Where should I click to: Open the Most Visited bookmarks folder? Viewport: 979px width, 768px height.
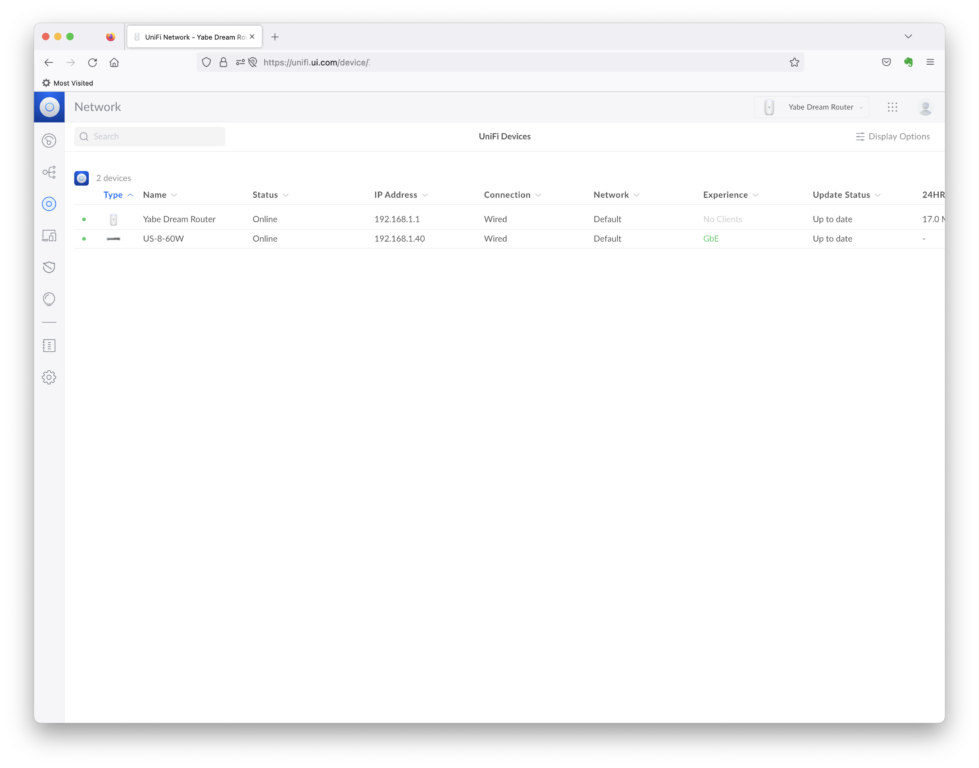tap(67, 83)
